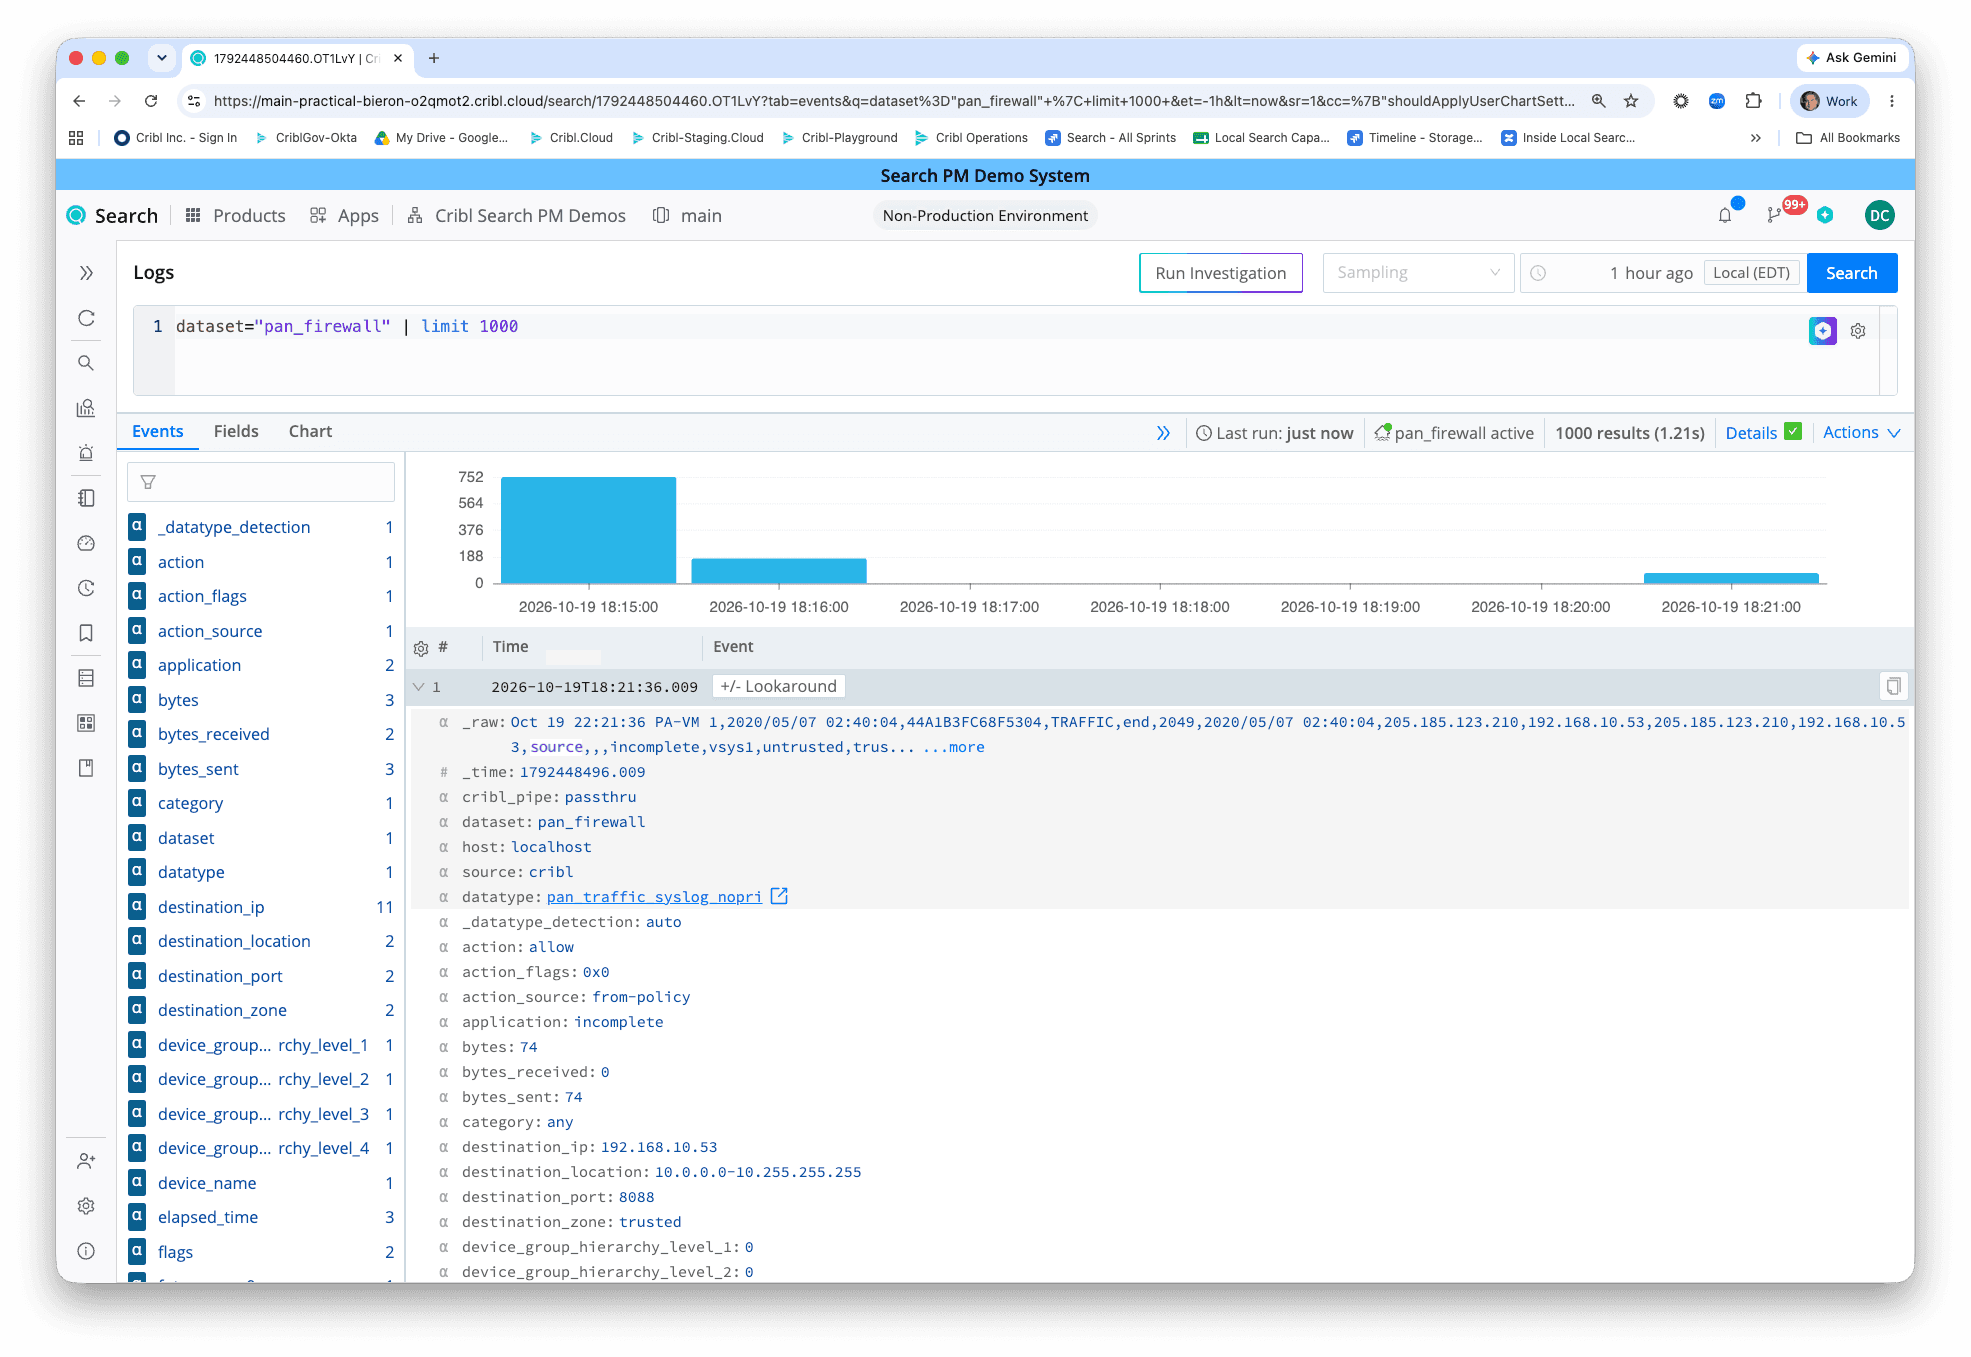Click the notifications bell icon
Viewport: 1971px width, 1357px height.
click(1725, 215)
